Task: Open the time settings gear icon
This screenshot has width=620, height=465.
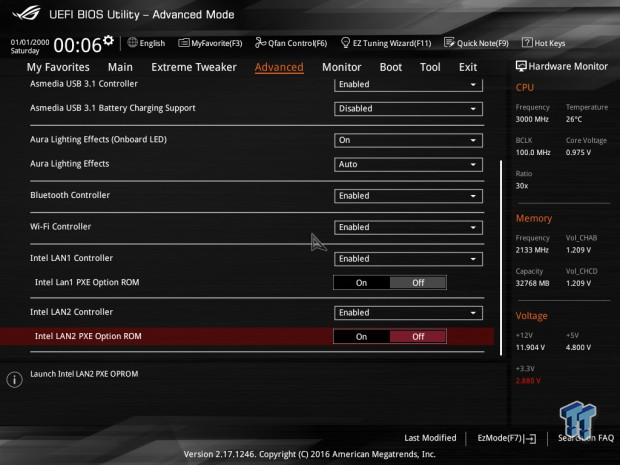Action: (x=108, y=40)
